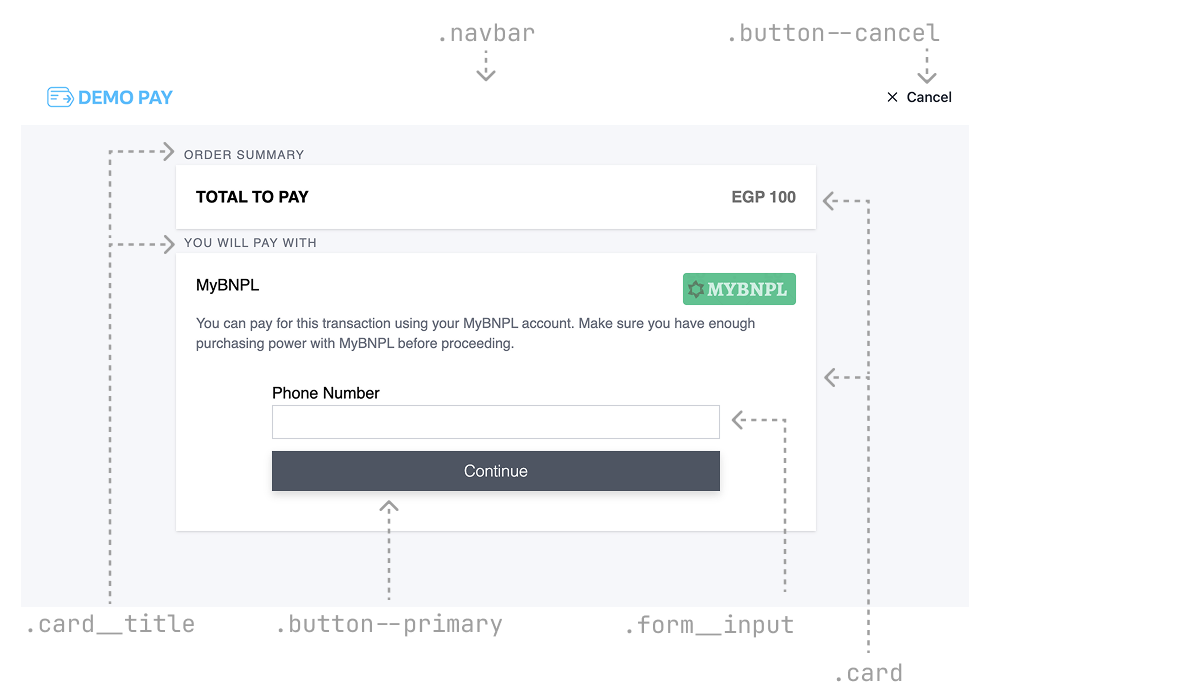Click the X icon next to Cancel

click(892, 97)
